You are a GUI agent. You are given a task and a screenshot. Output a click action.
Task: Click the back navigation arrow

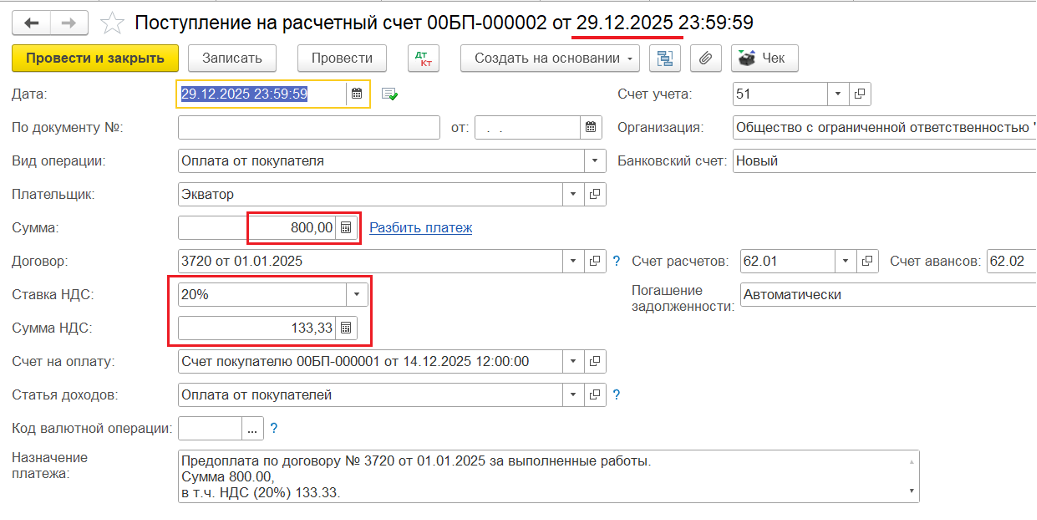tap(31, 22)
